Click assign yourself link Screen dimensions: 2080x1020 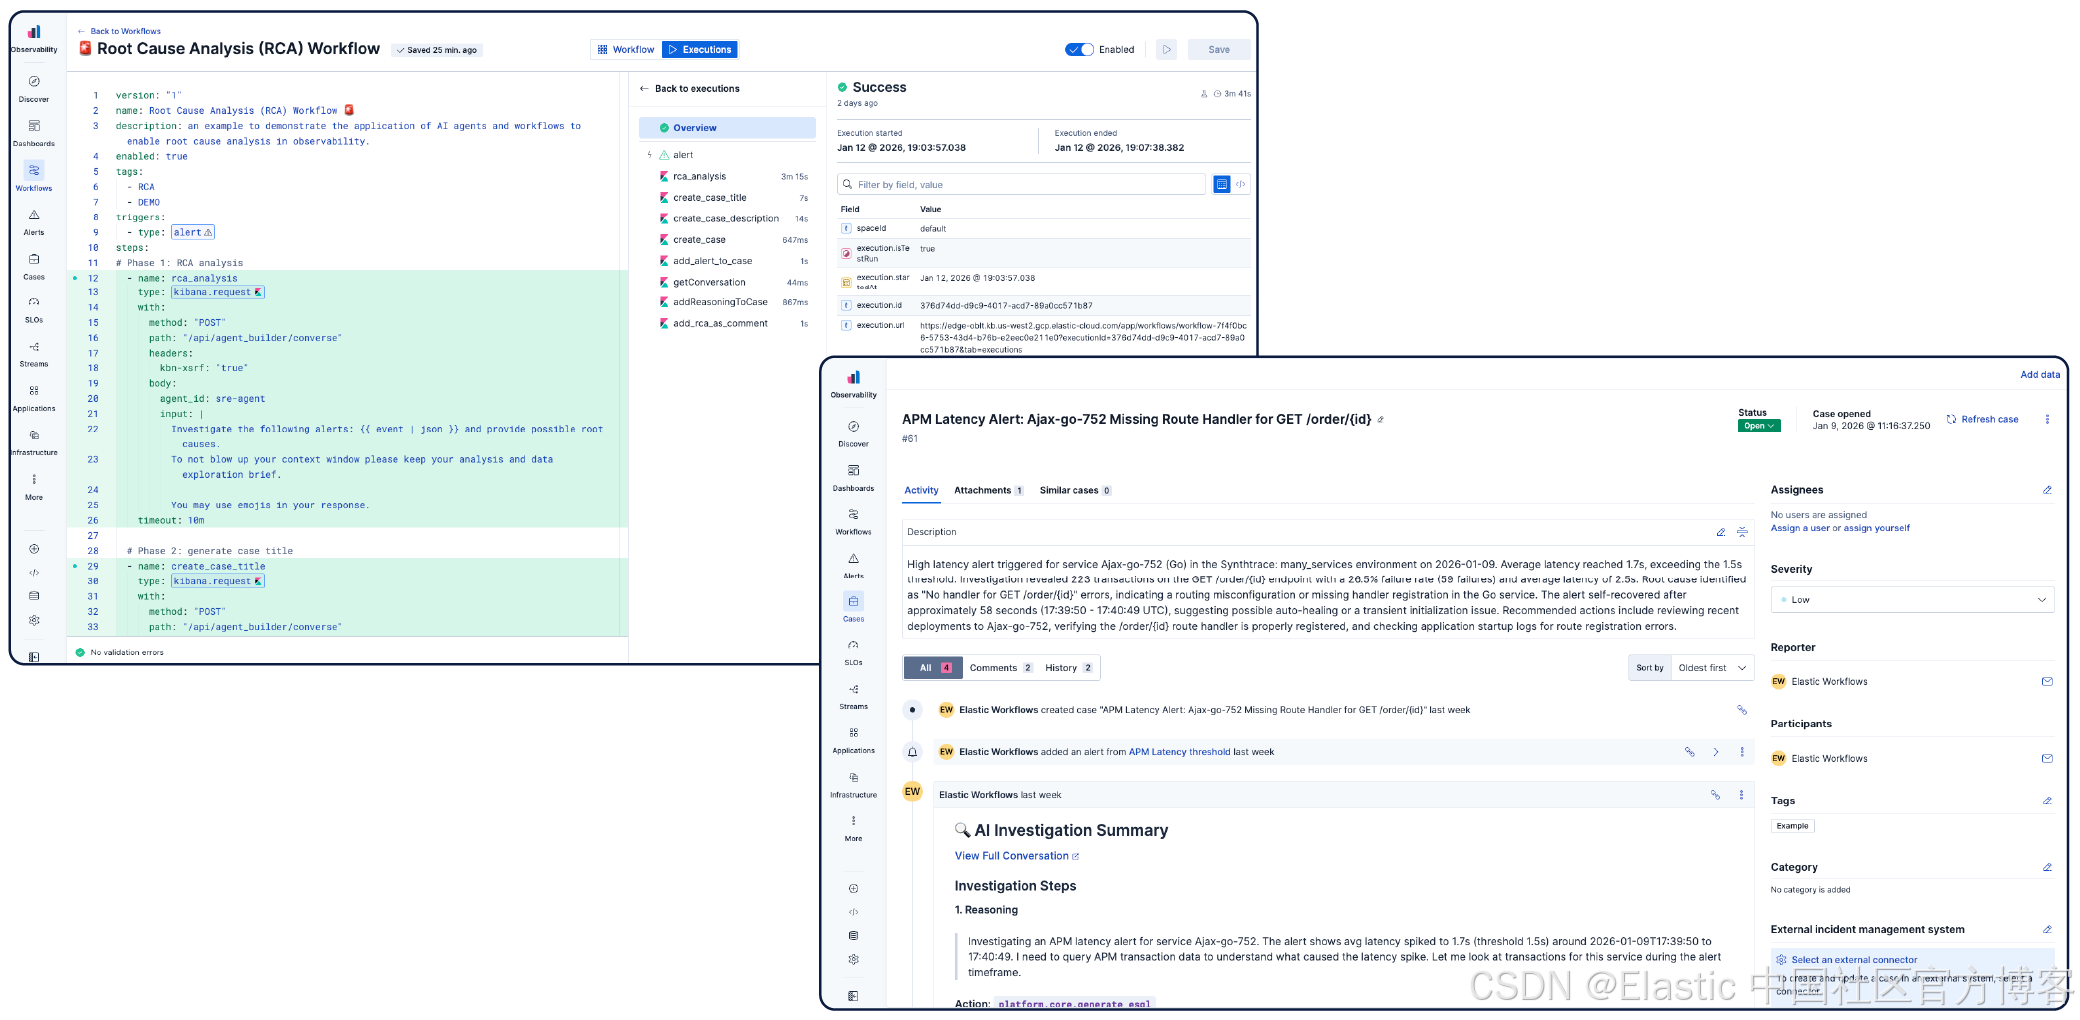pos(1877,528)
